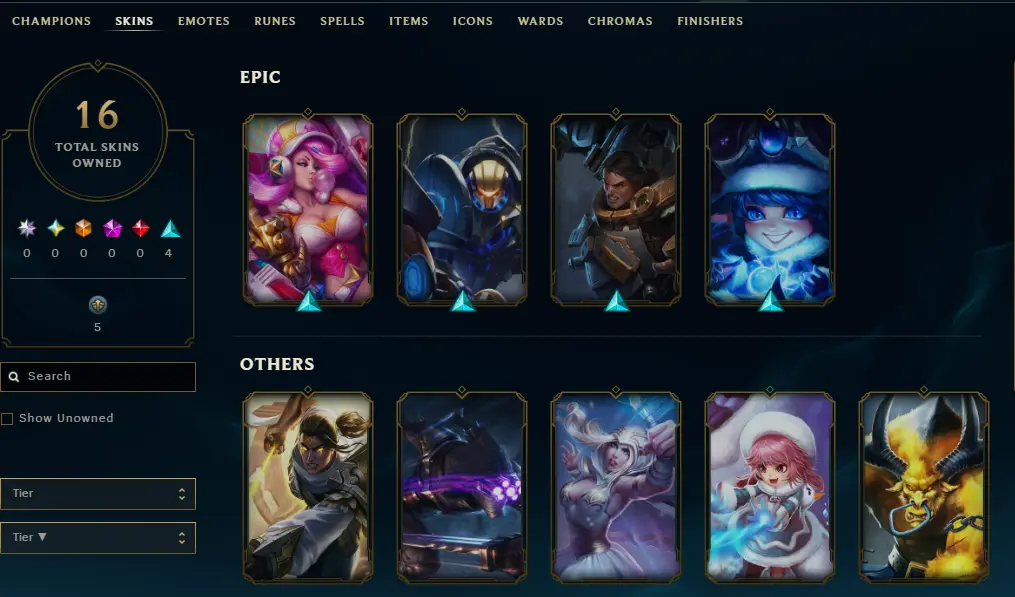Click the white Ultimate tier gem icon
1015x597 pixels.
(x=27, y=228)
